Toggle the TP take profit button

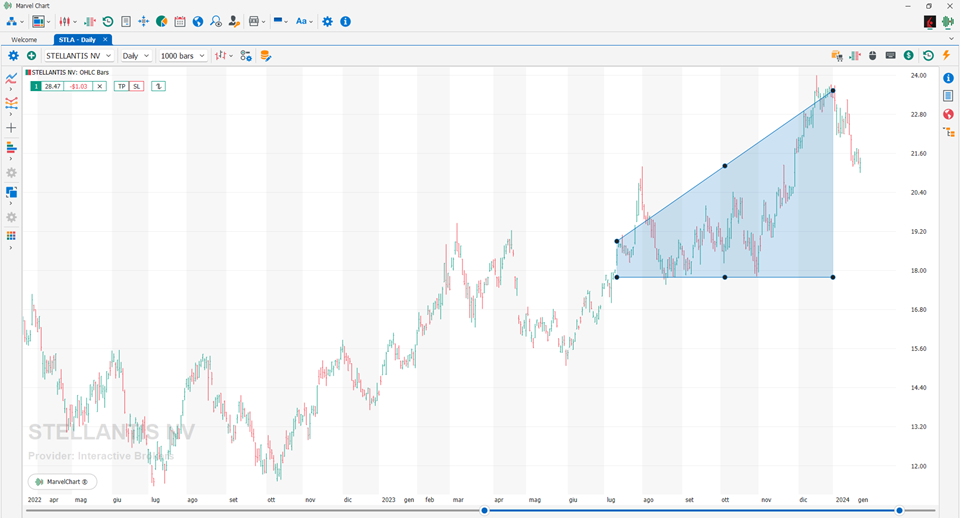(x=121, y=86)
